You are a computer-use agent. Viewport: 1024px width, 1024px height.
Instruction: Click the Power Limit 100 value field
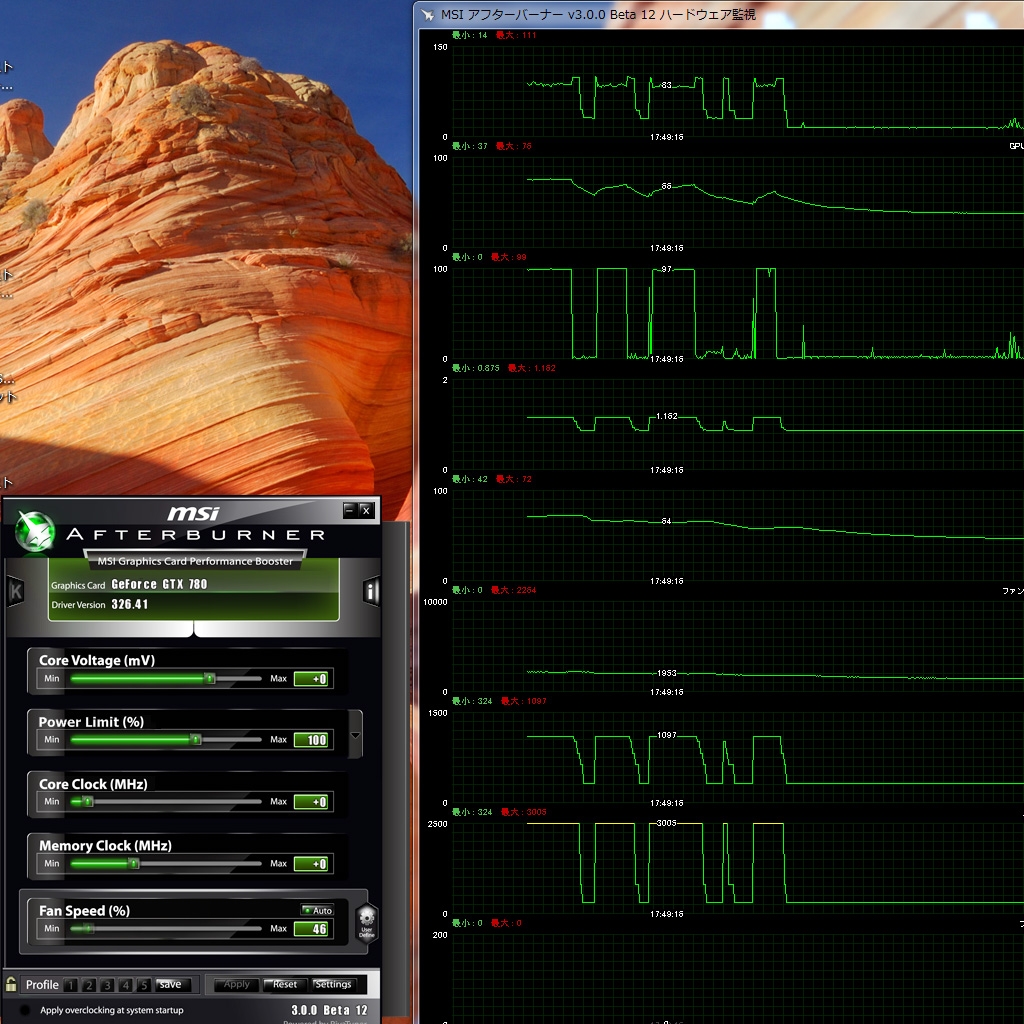point(313,739)
